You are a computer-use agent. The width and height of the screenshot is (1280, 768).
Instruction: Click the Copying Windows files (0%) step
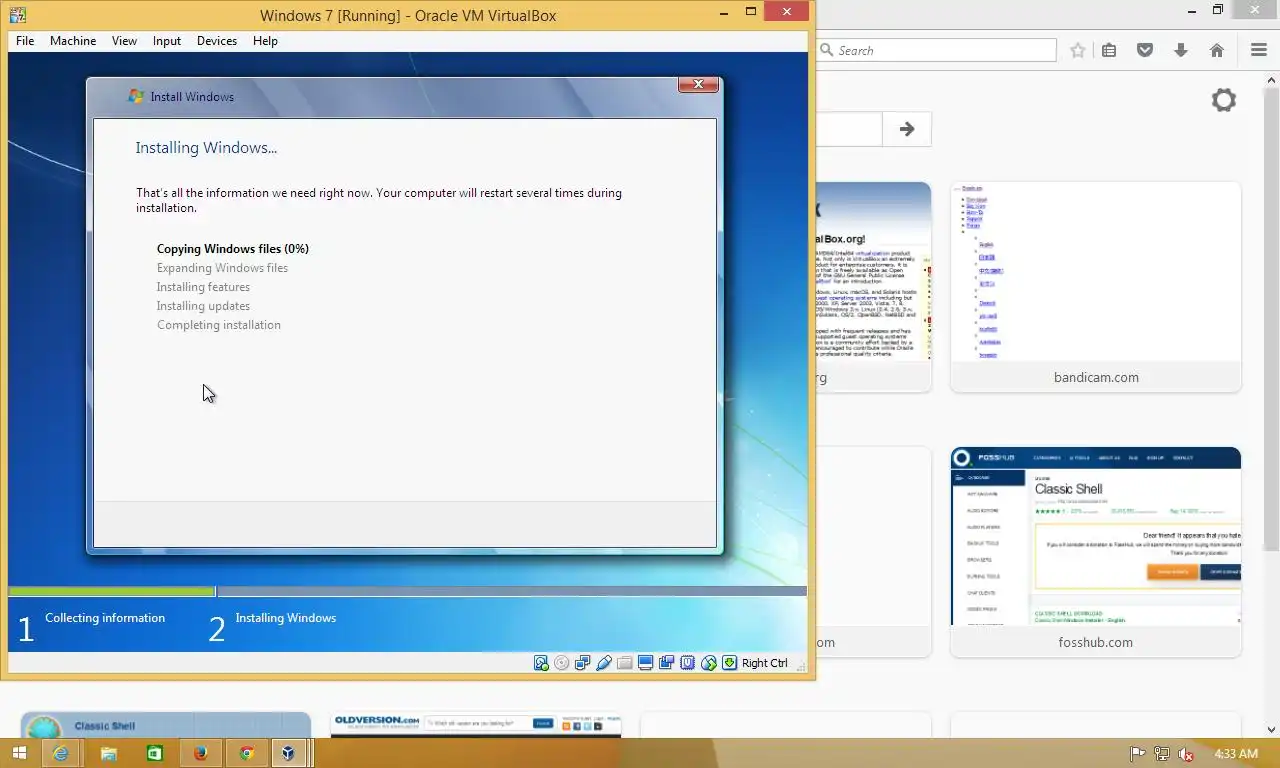(233, 249)
